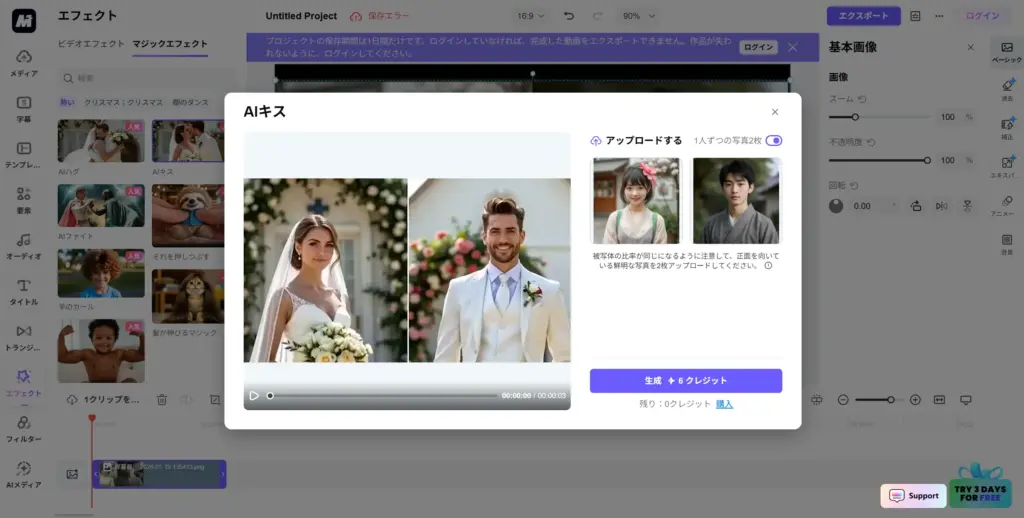Open the テンプレート templates panel
The width and height of the screenshot is (1024, 518).
24,155
